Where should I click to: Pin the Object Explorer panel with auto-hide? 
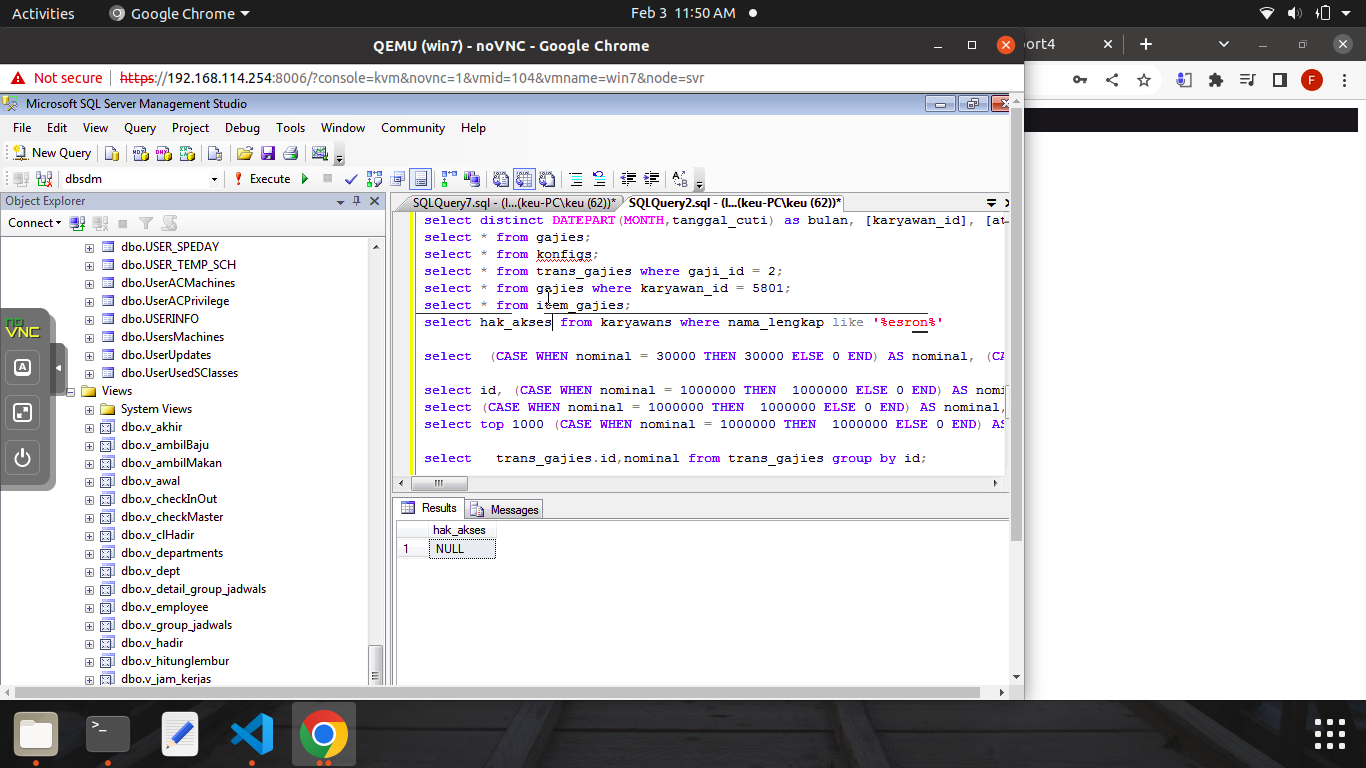357,201
